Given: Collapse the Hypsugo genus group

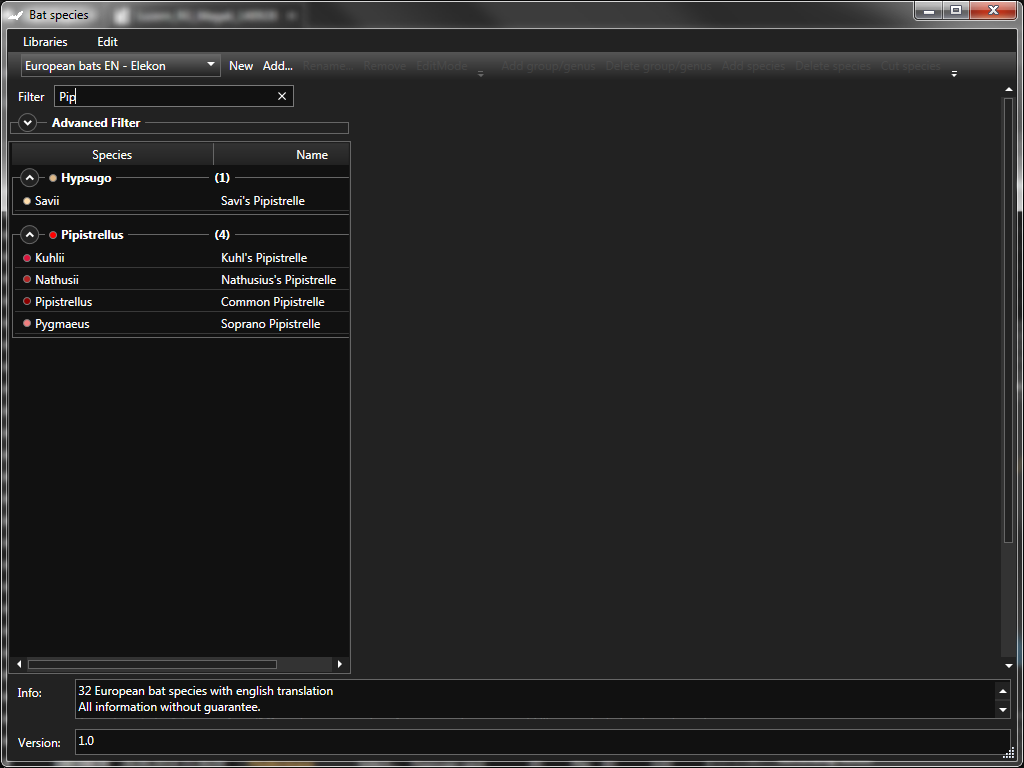Looking at the screenshot, I should [30, 178].
